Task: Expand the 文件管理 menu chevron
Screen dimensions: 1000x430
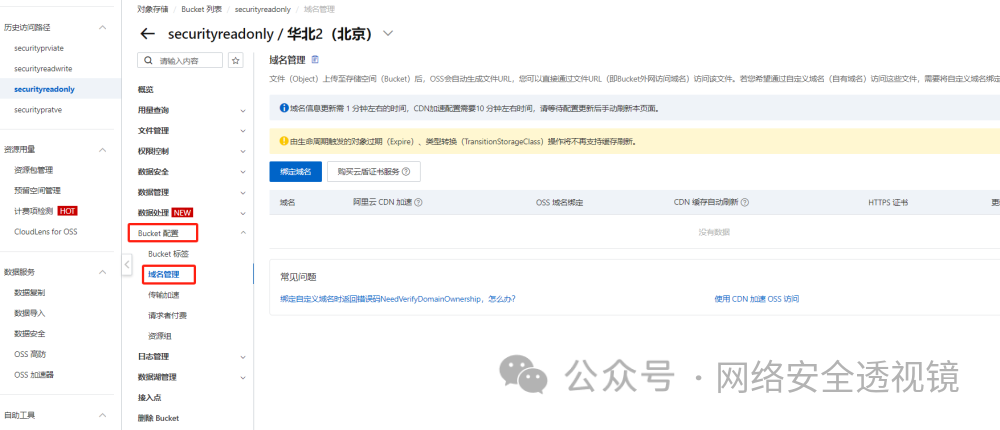Action: [243, 131]
